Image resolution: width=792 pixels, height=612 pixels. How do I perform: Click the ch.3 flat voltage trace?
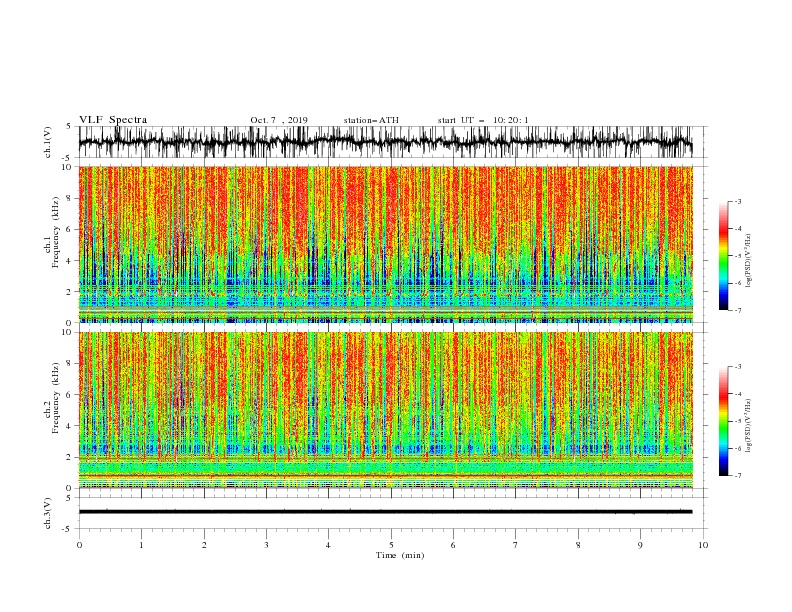click(x=385, y=512)
